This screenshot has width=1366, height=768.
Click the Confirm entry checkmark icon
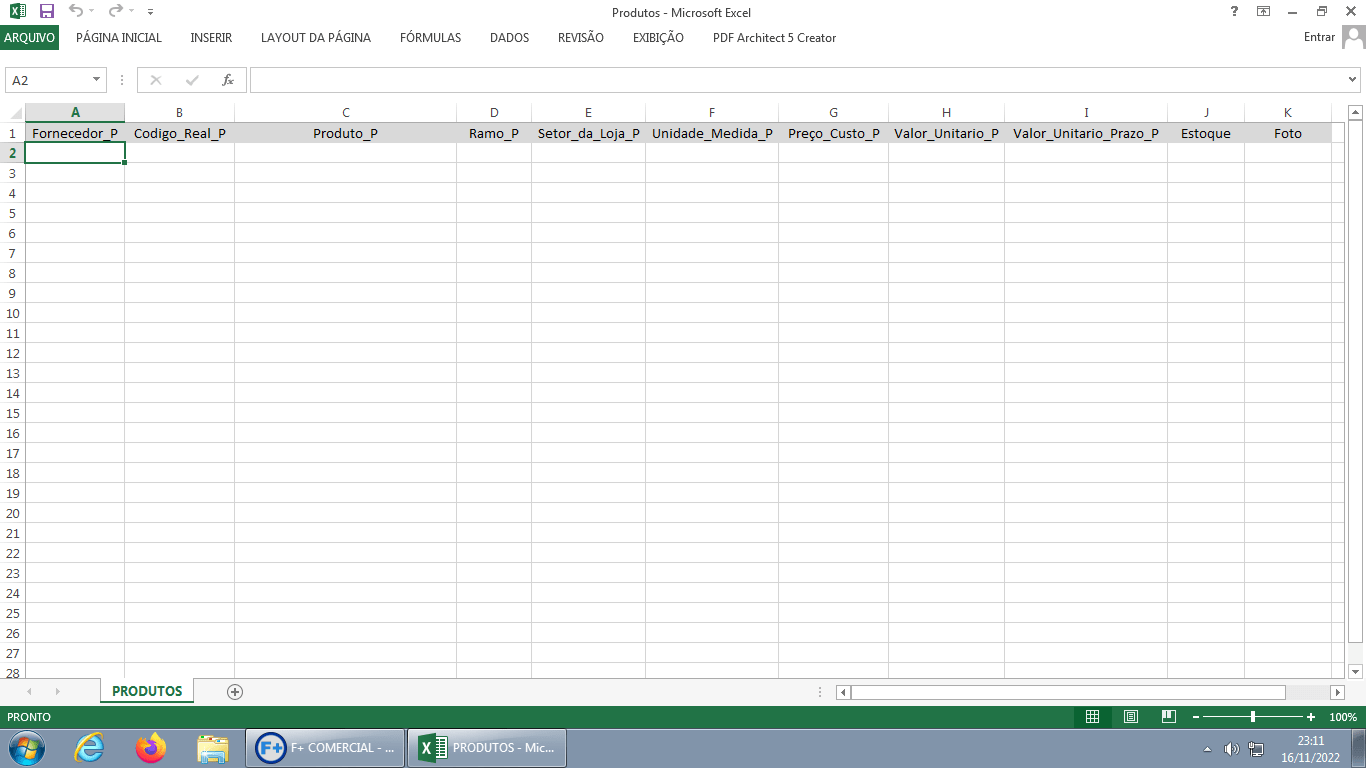[x=192, y=80]
